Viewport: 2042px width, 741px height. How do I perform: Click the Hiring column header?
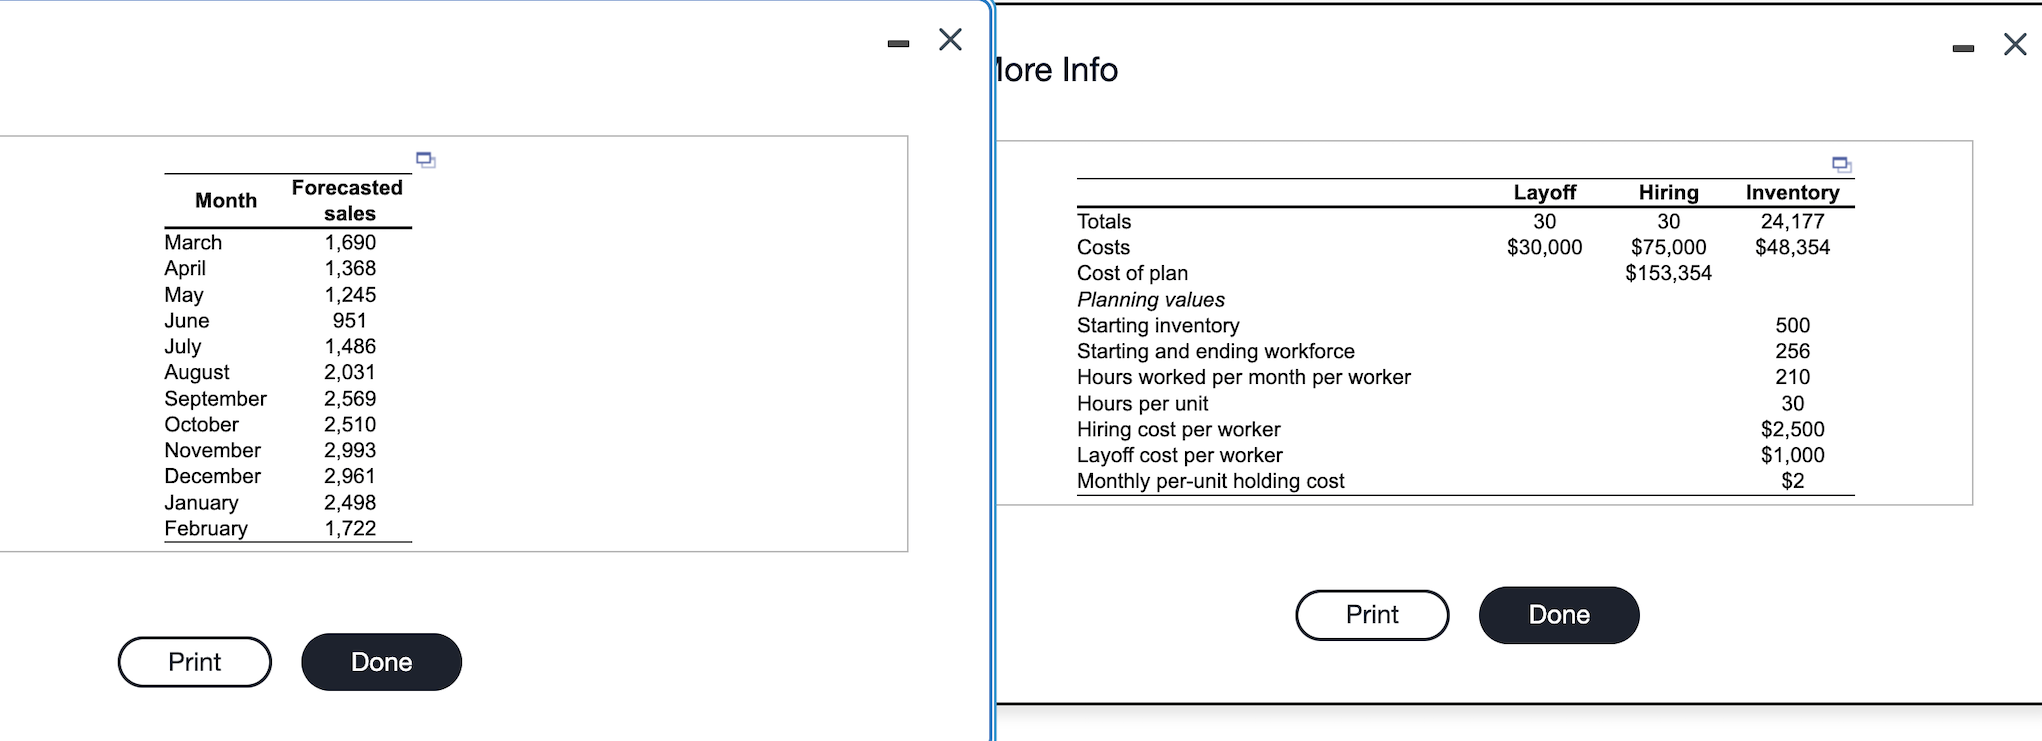click(1669, 192)
